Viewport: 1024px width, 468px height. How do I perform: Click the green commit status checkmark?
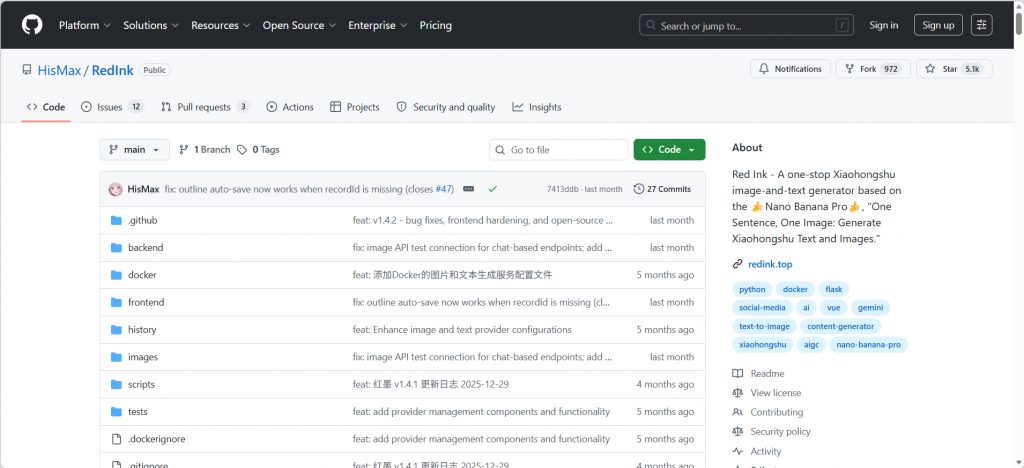pyautogui.click(x=492, y=189)
